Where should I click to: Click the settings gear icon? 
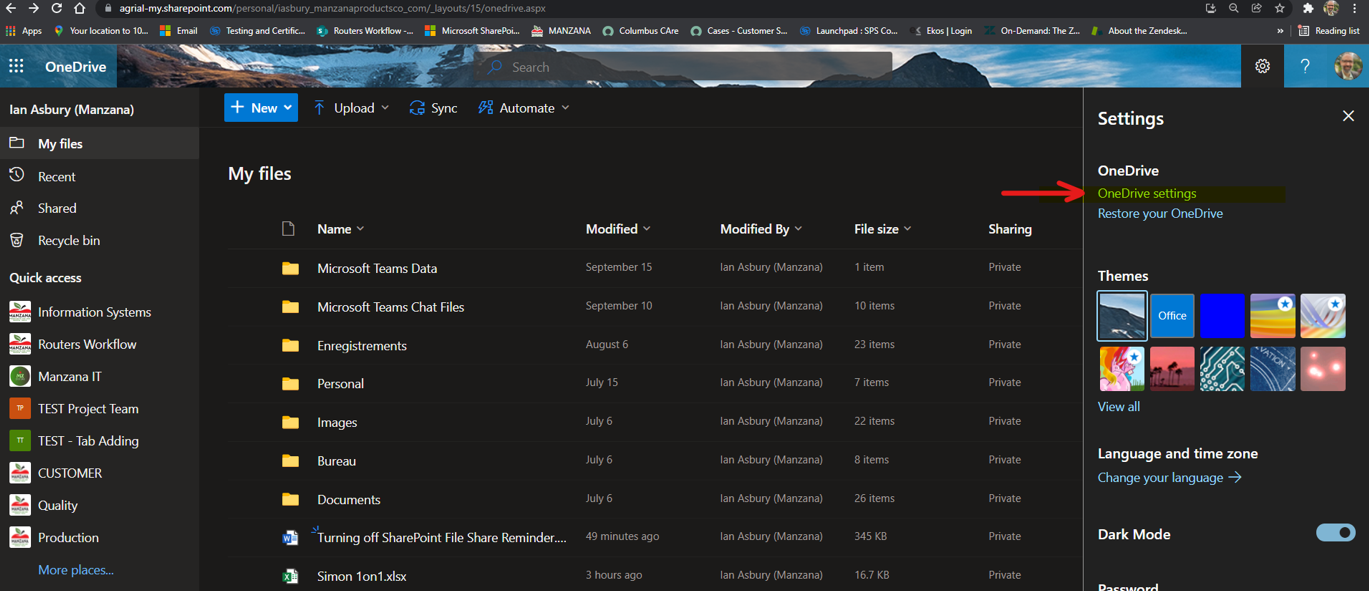point(1263,67)
